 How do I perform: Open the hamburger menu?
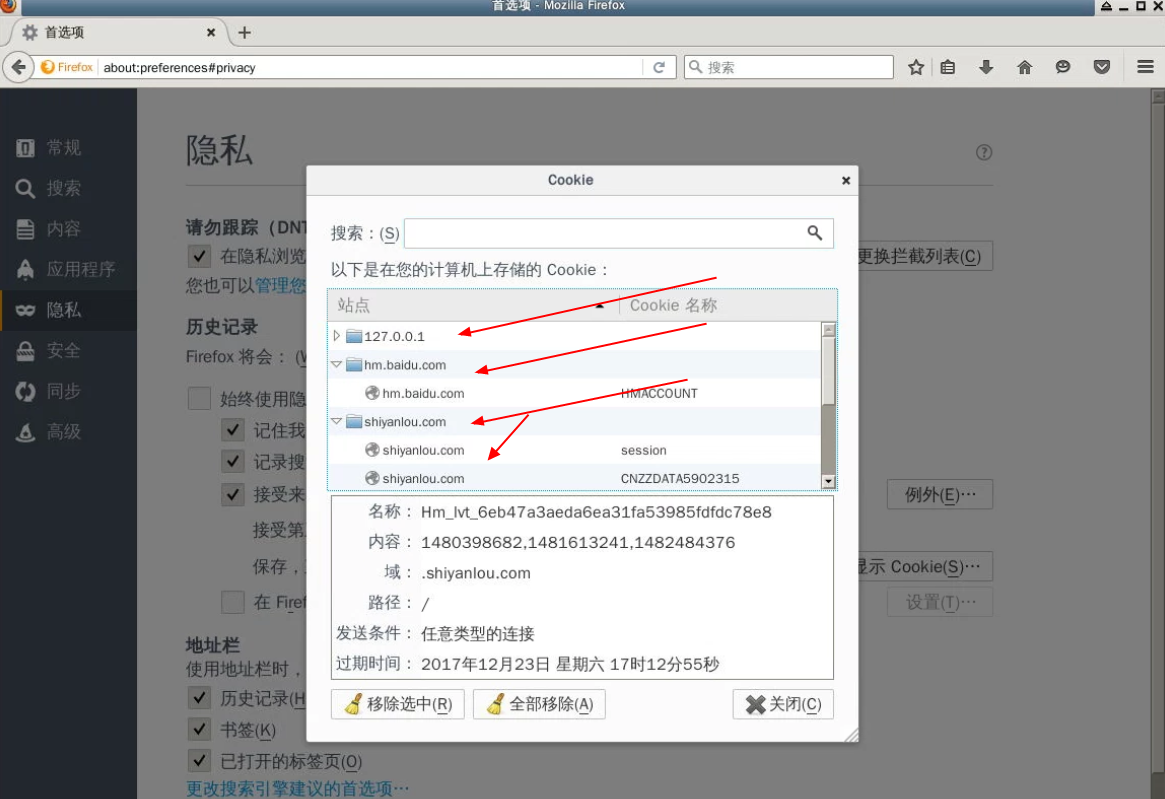pos(1145,68)
